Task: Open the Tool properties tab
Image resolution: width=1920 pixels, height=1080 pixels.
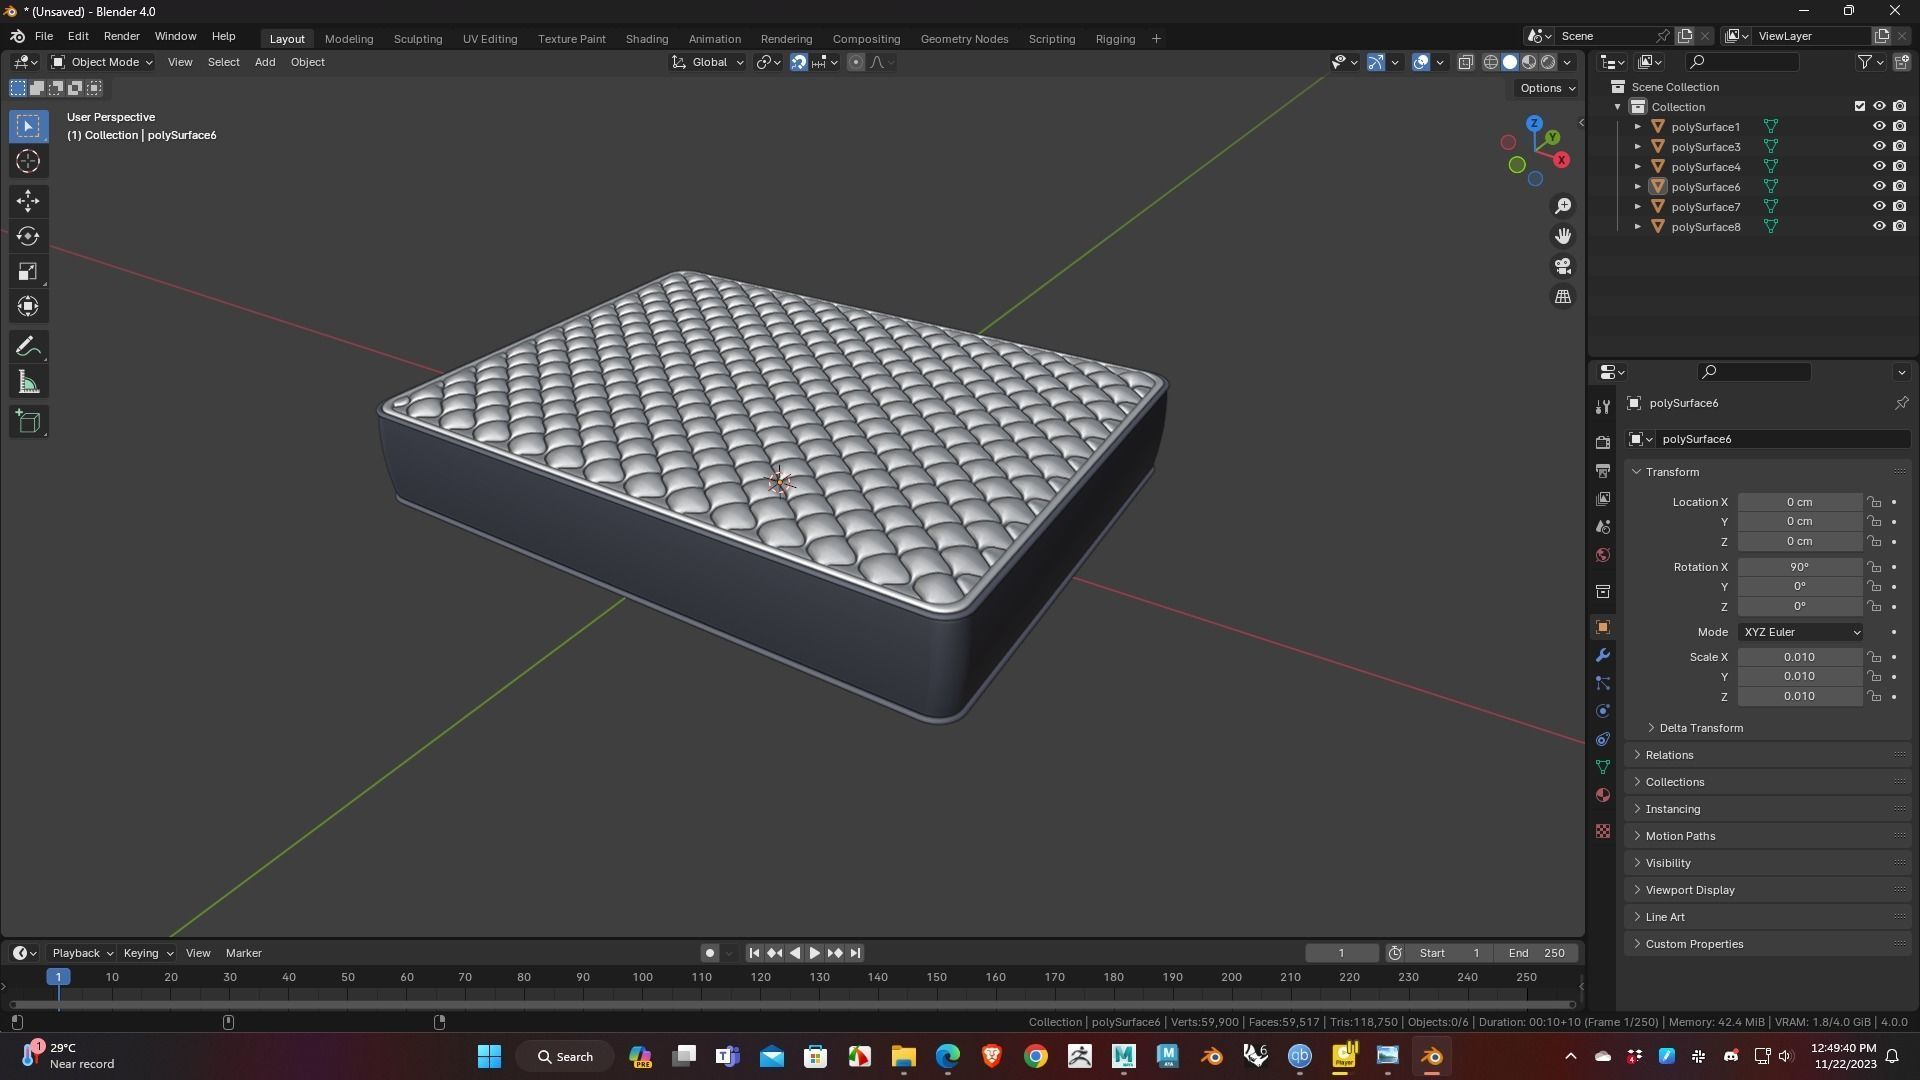Action: [1603, 406]
